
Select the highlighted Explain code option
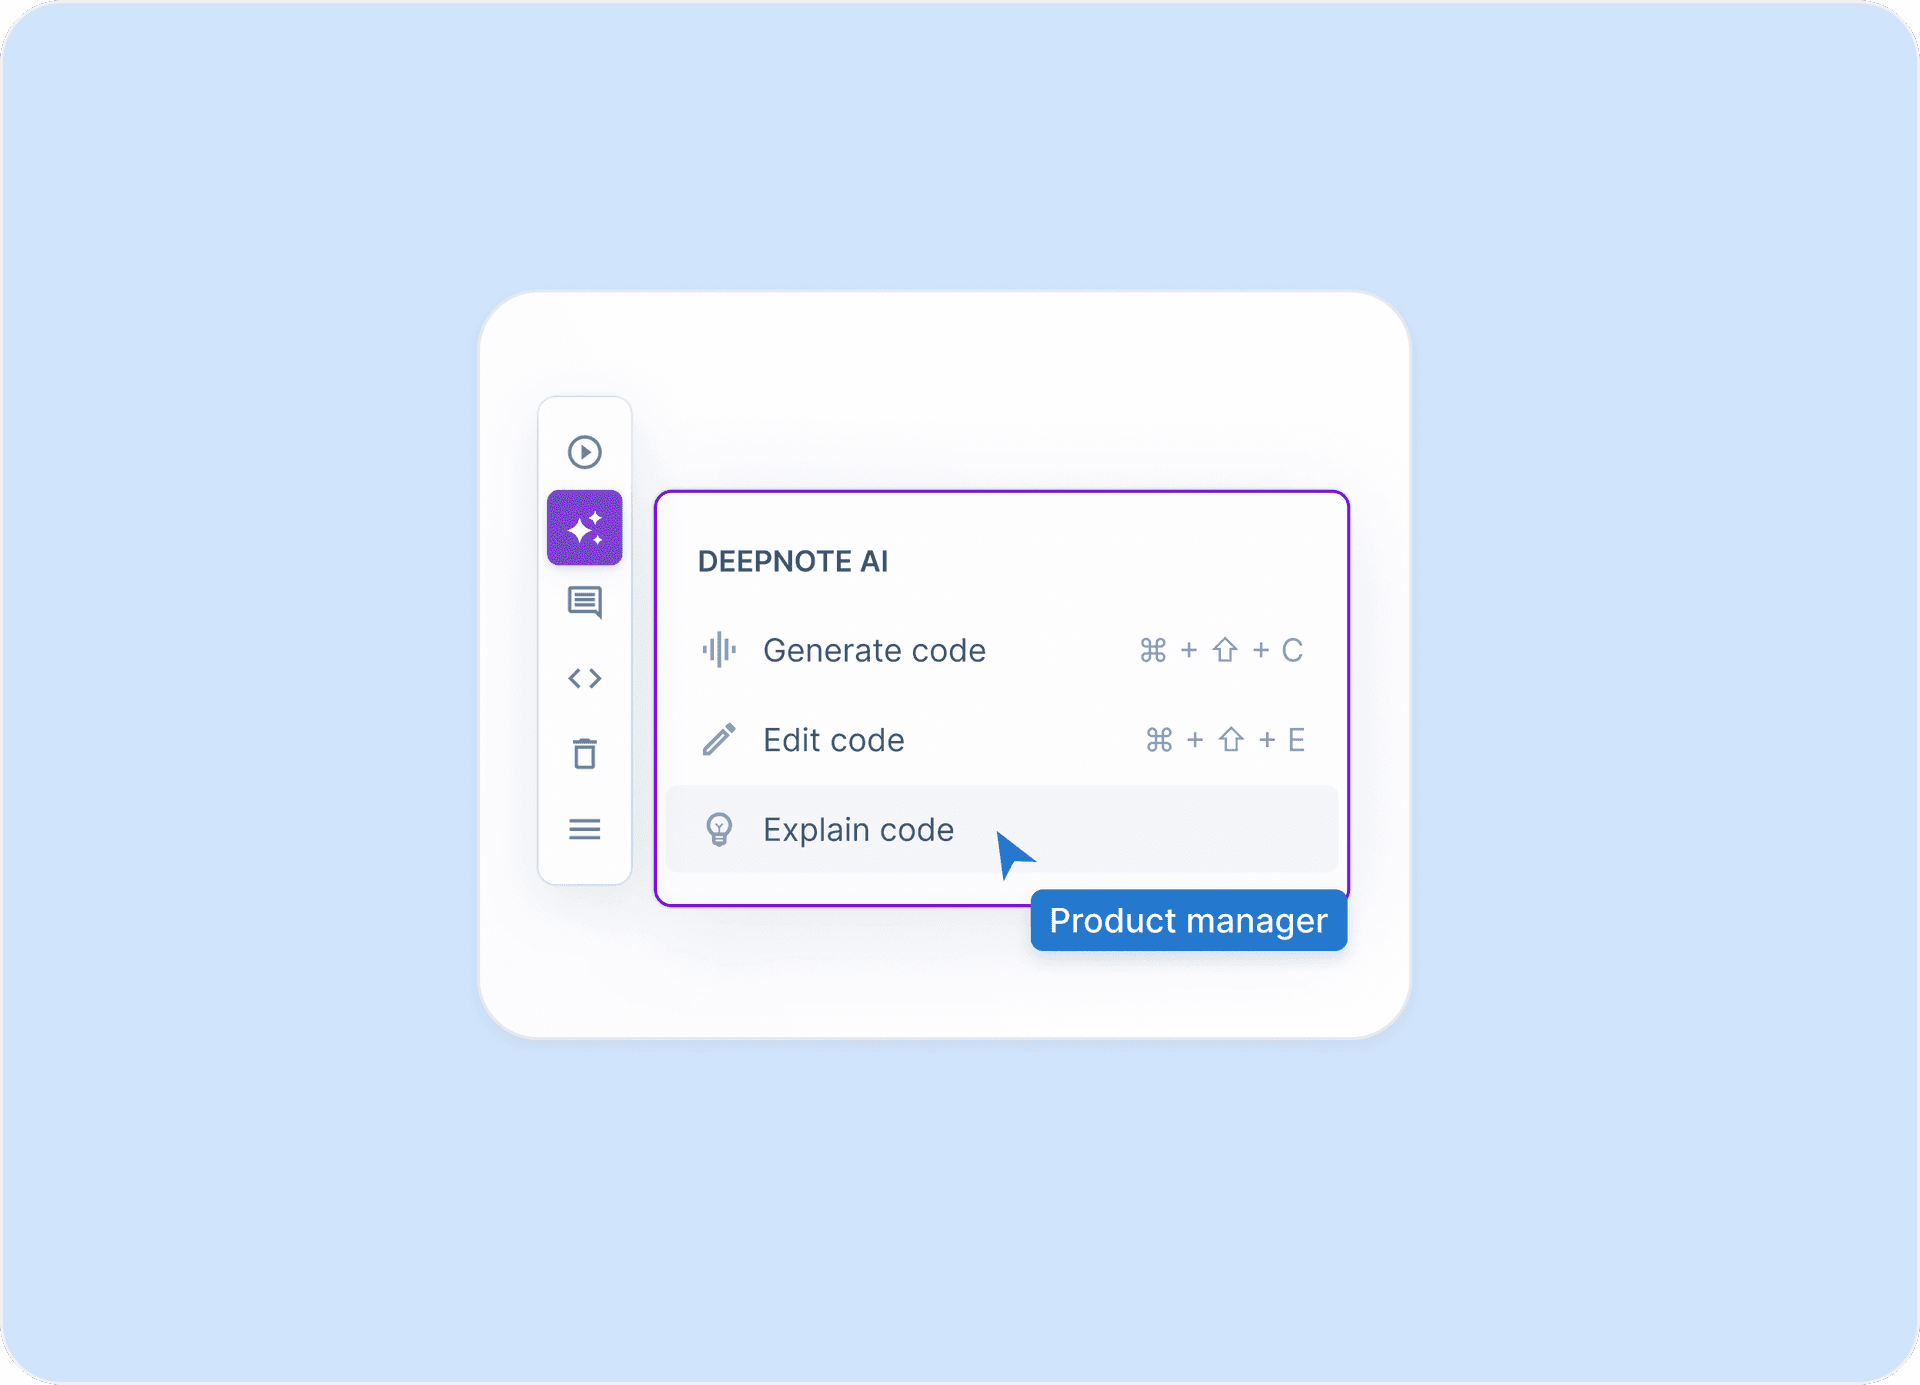coord(858,830)
